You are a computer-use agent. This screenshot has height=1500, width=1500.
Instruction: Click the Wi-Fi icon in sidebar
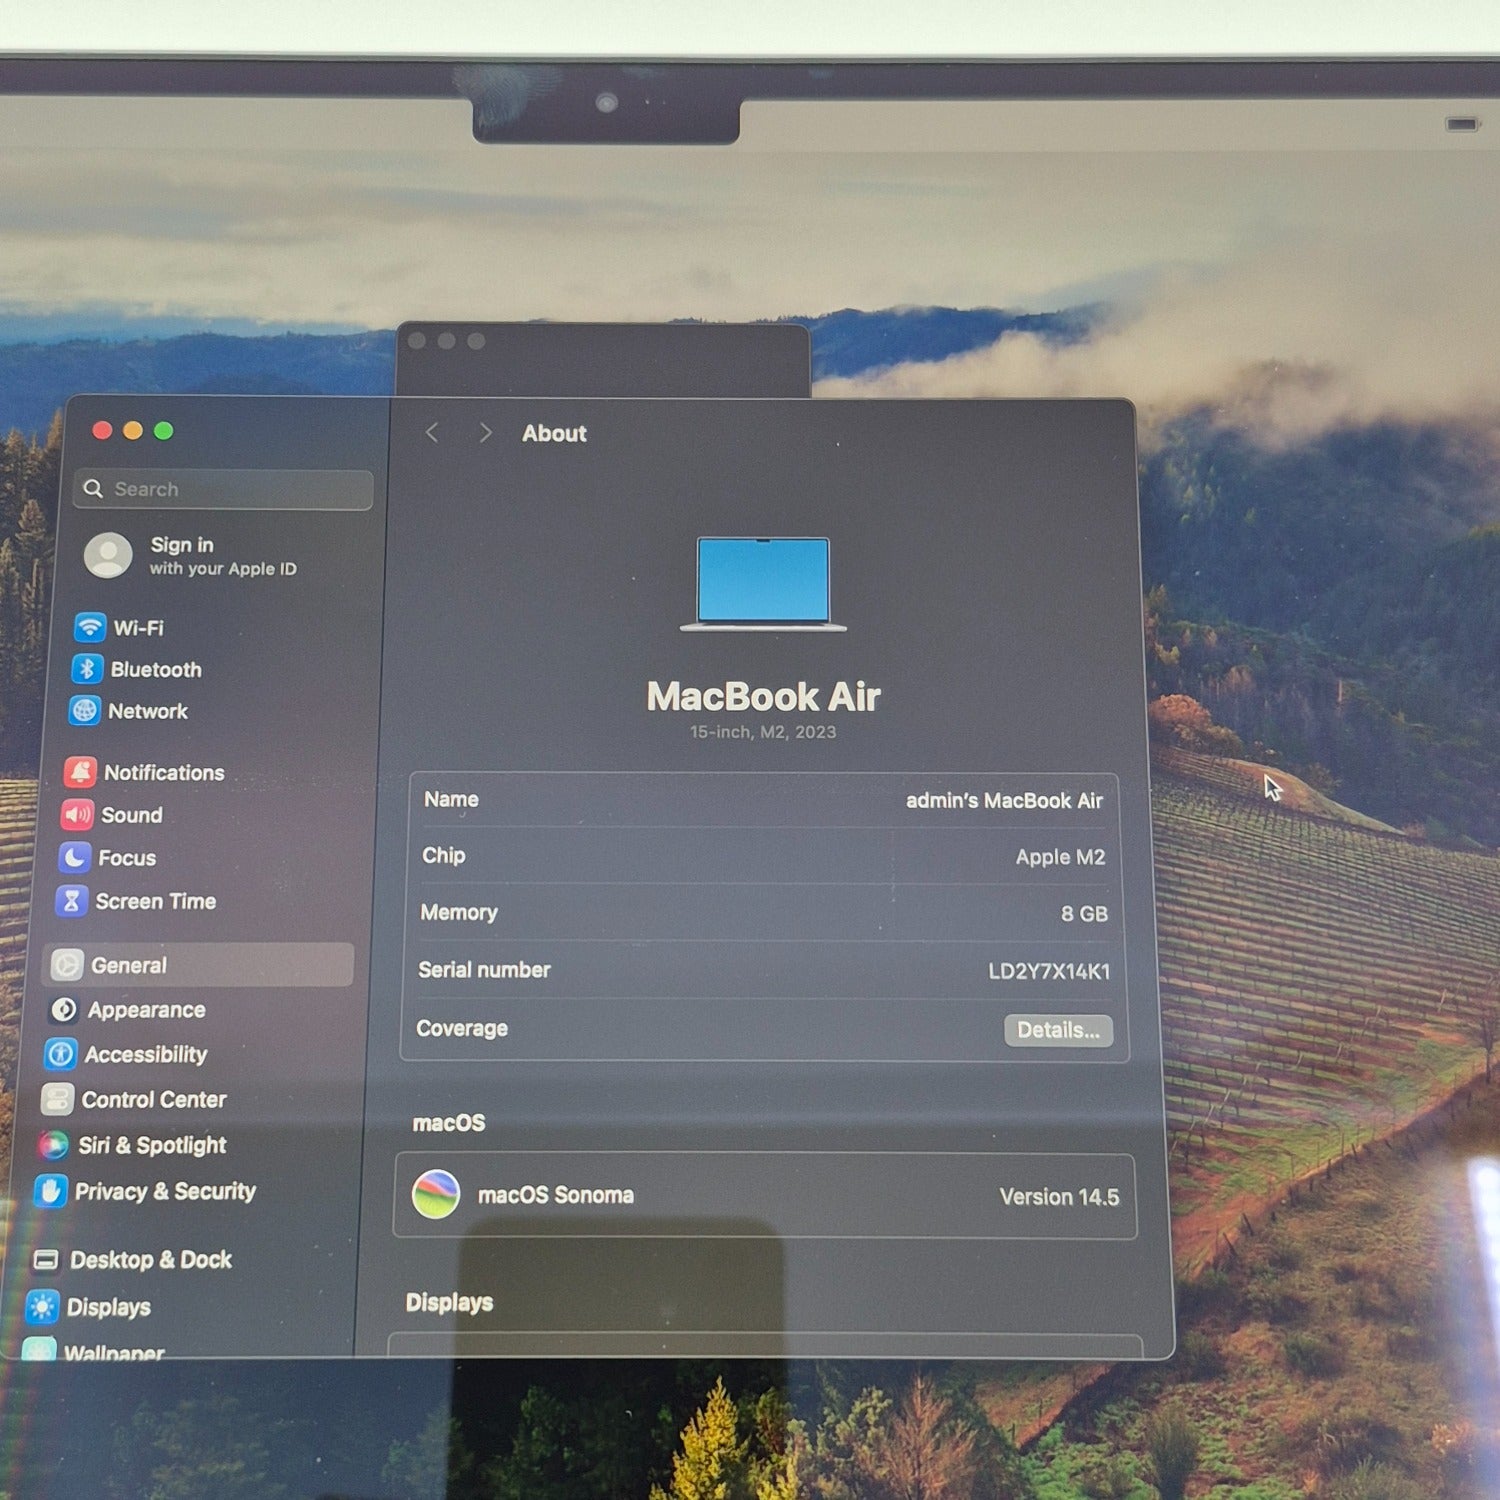(90, 627)
